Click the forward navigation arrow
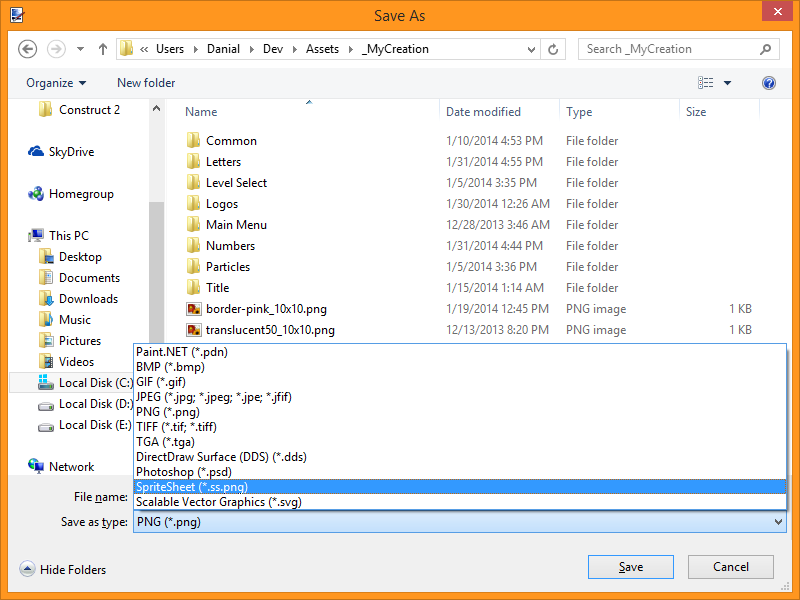The height and width of the screenshot is (600, 800). click(56, 49)
